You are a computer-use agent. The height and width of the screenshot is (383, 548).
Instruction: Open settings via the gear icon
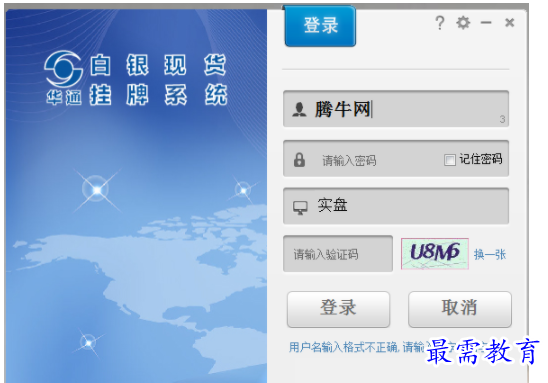pyautogui.click(x=463, y=23)
